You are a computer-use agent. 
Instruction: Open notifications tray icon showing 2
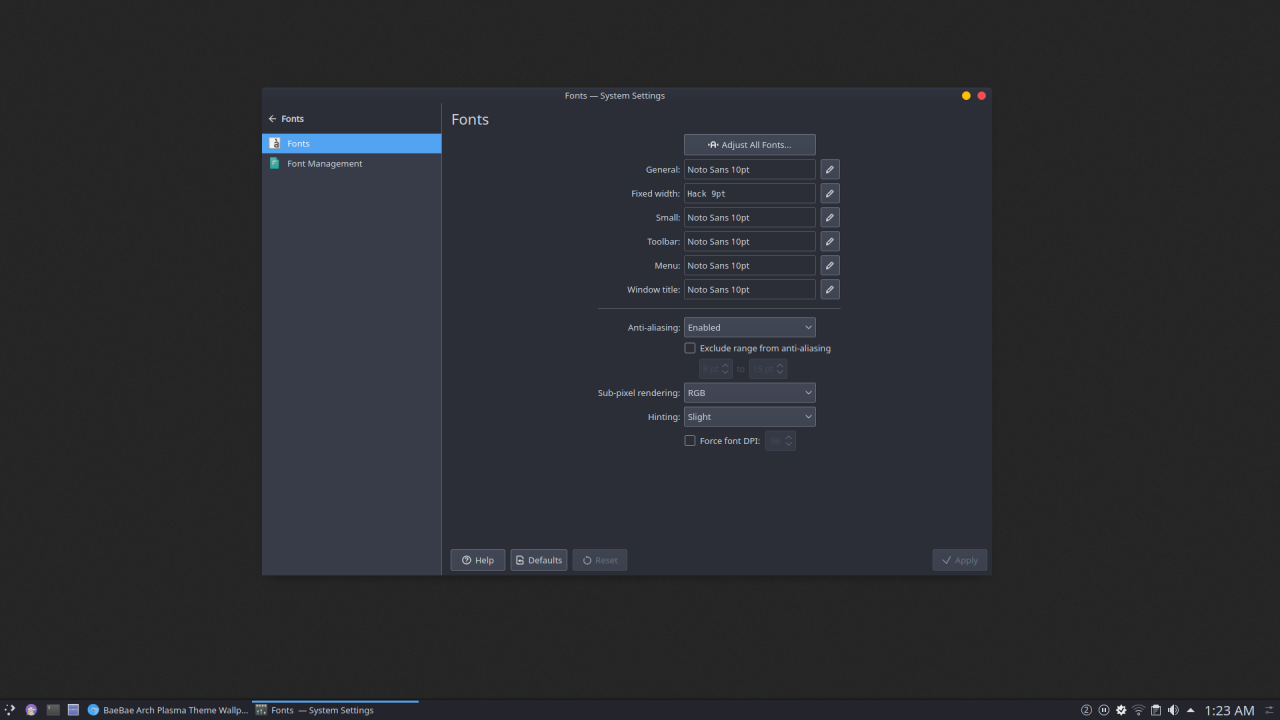(x=1086, y=710)
